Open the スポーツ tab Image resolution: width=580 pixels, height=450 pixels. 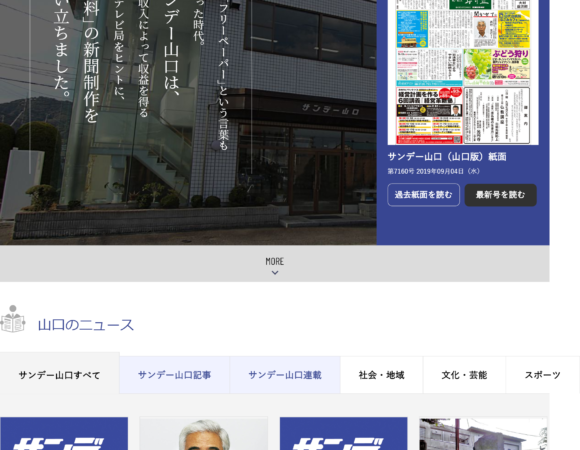[x=543, y=375]
